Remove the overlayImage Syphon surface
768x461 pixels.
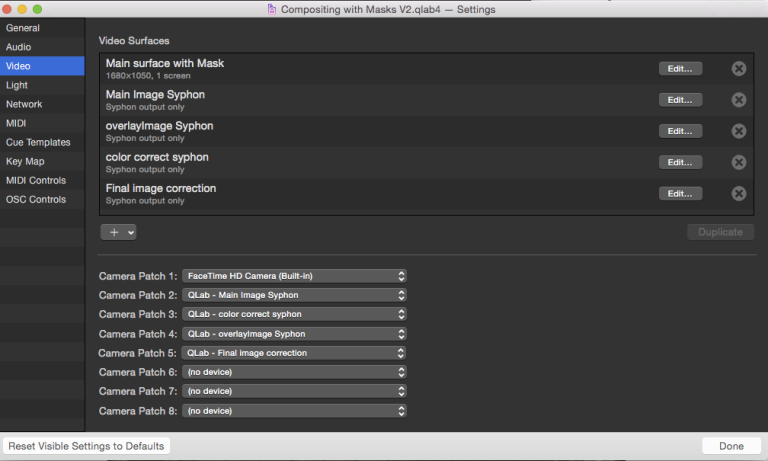739,131
